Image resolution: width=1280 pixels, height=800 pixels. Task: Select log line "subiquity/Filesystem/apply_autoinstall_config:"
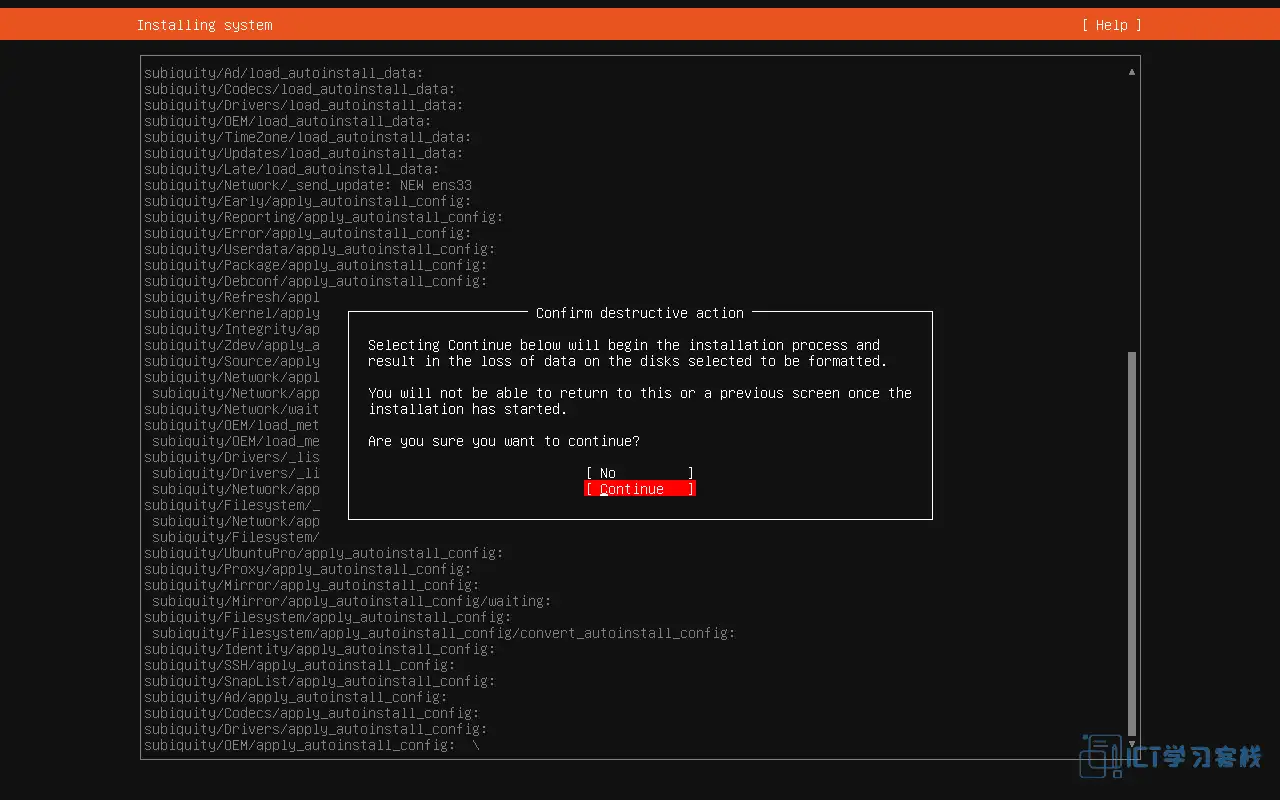(328, 617)
